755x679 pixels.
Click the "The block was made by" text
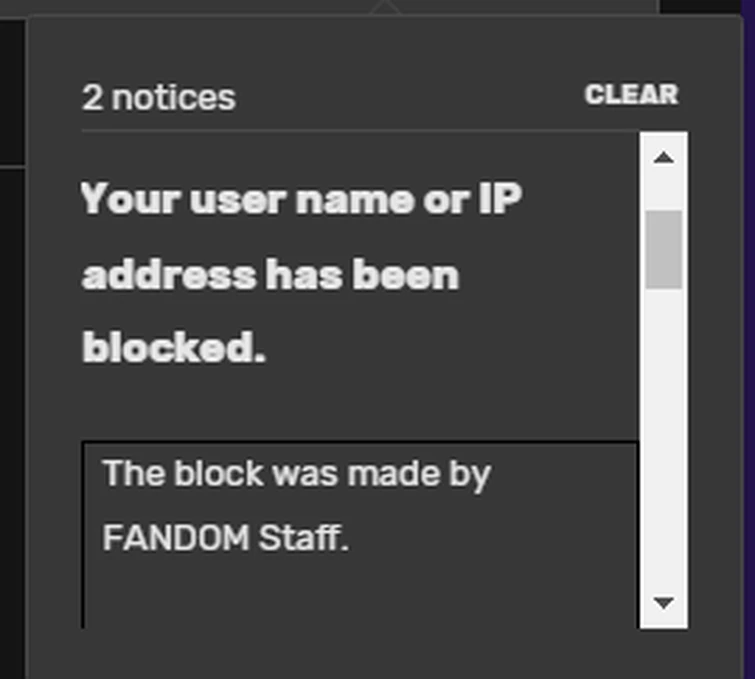296,474
